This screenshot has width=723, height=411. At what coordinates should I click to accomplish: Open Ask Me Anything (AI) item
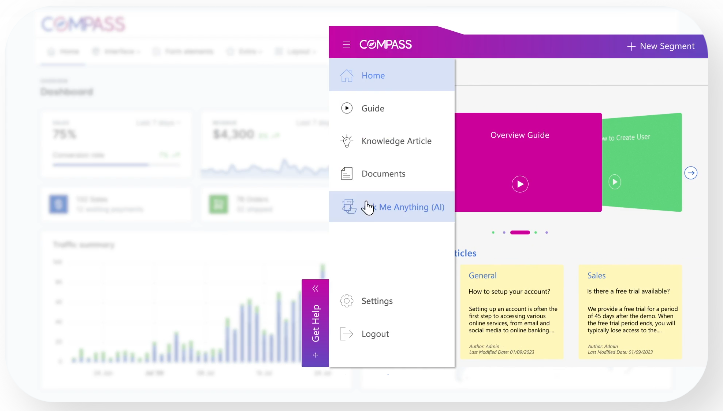[x=392, y=207]
